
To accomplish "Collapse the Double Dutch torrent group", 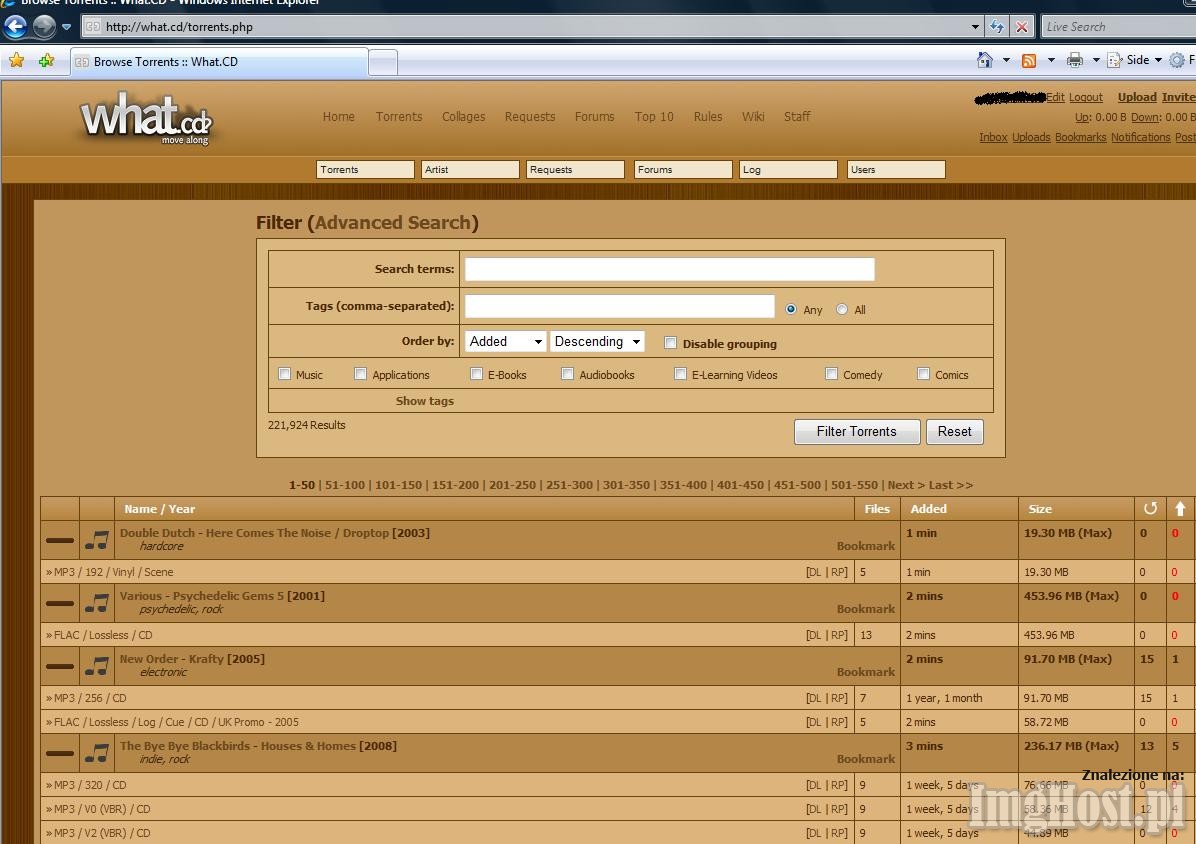I will point(59,541).
